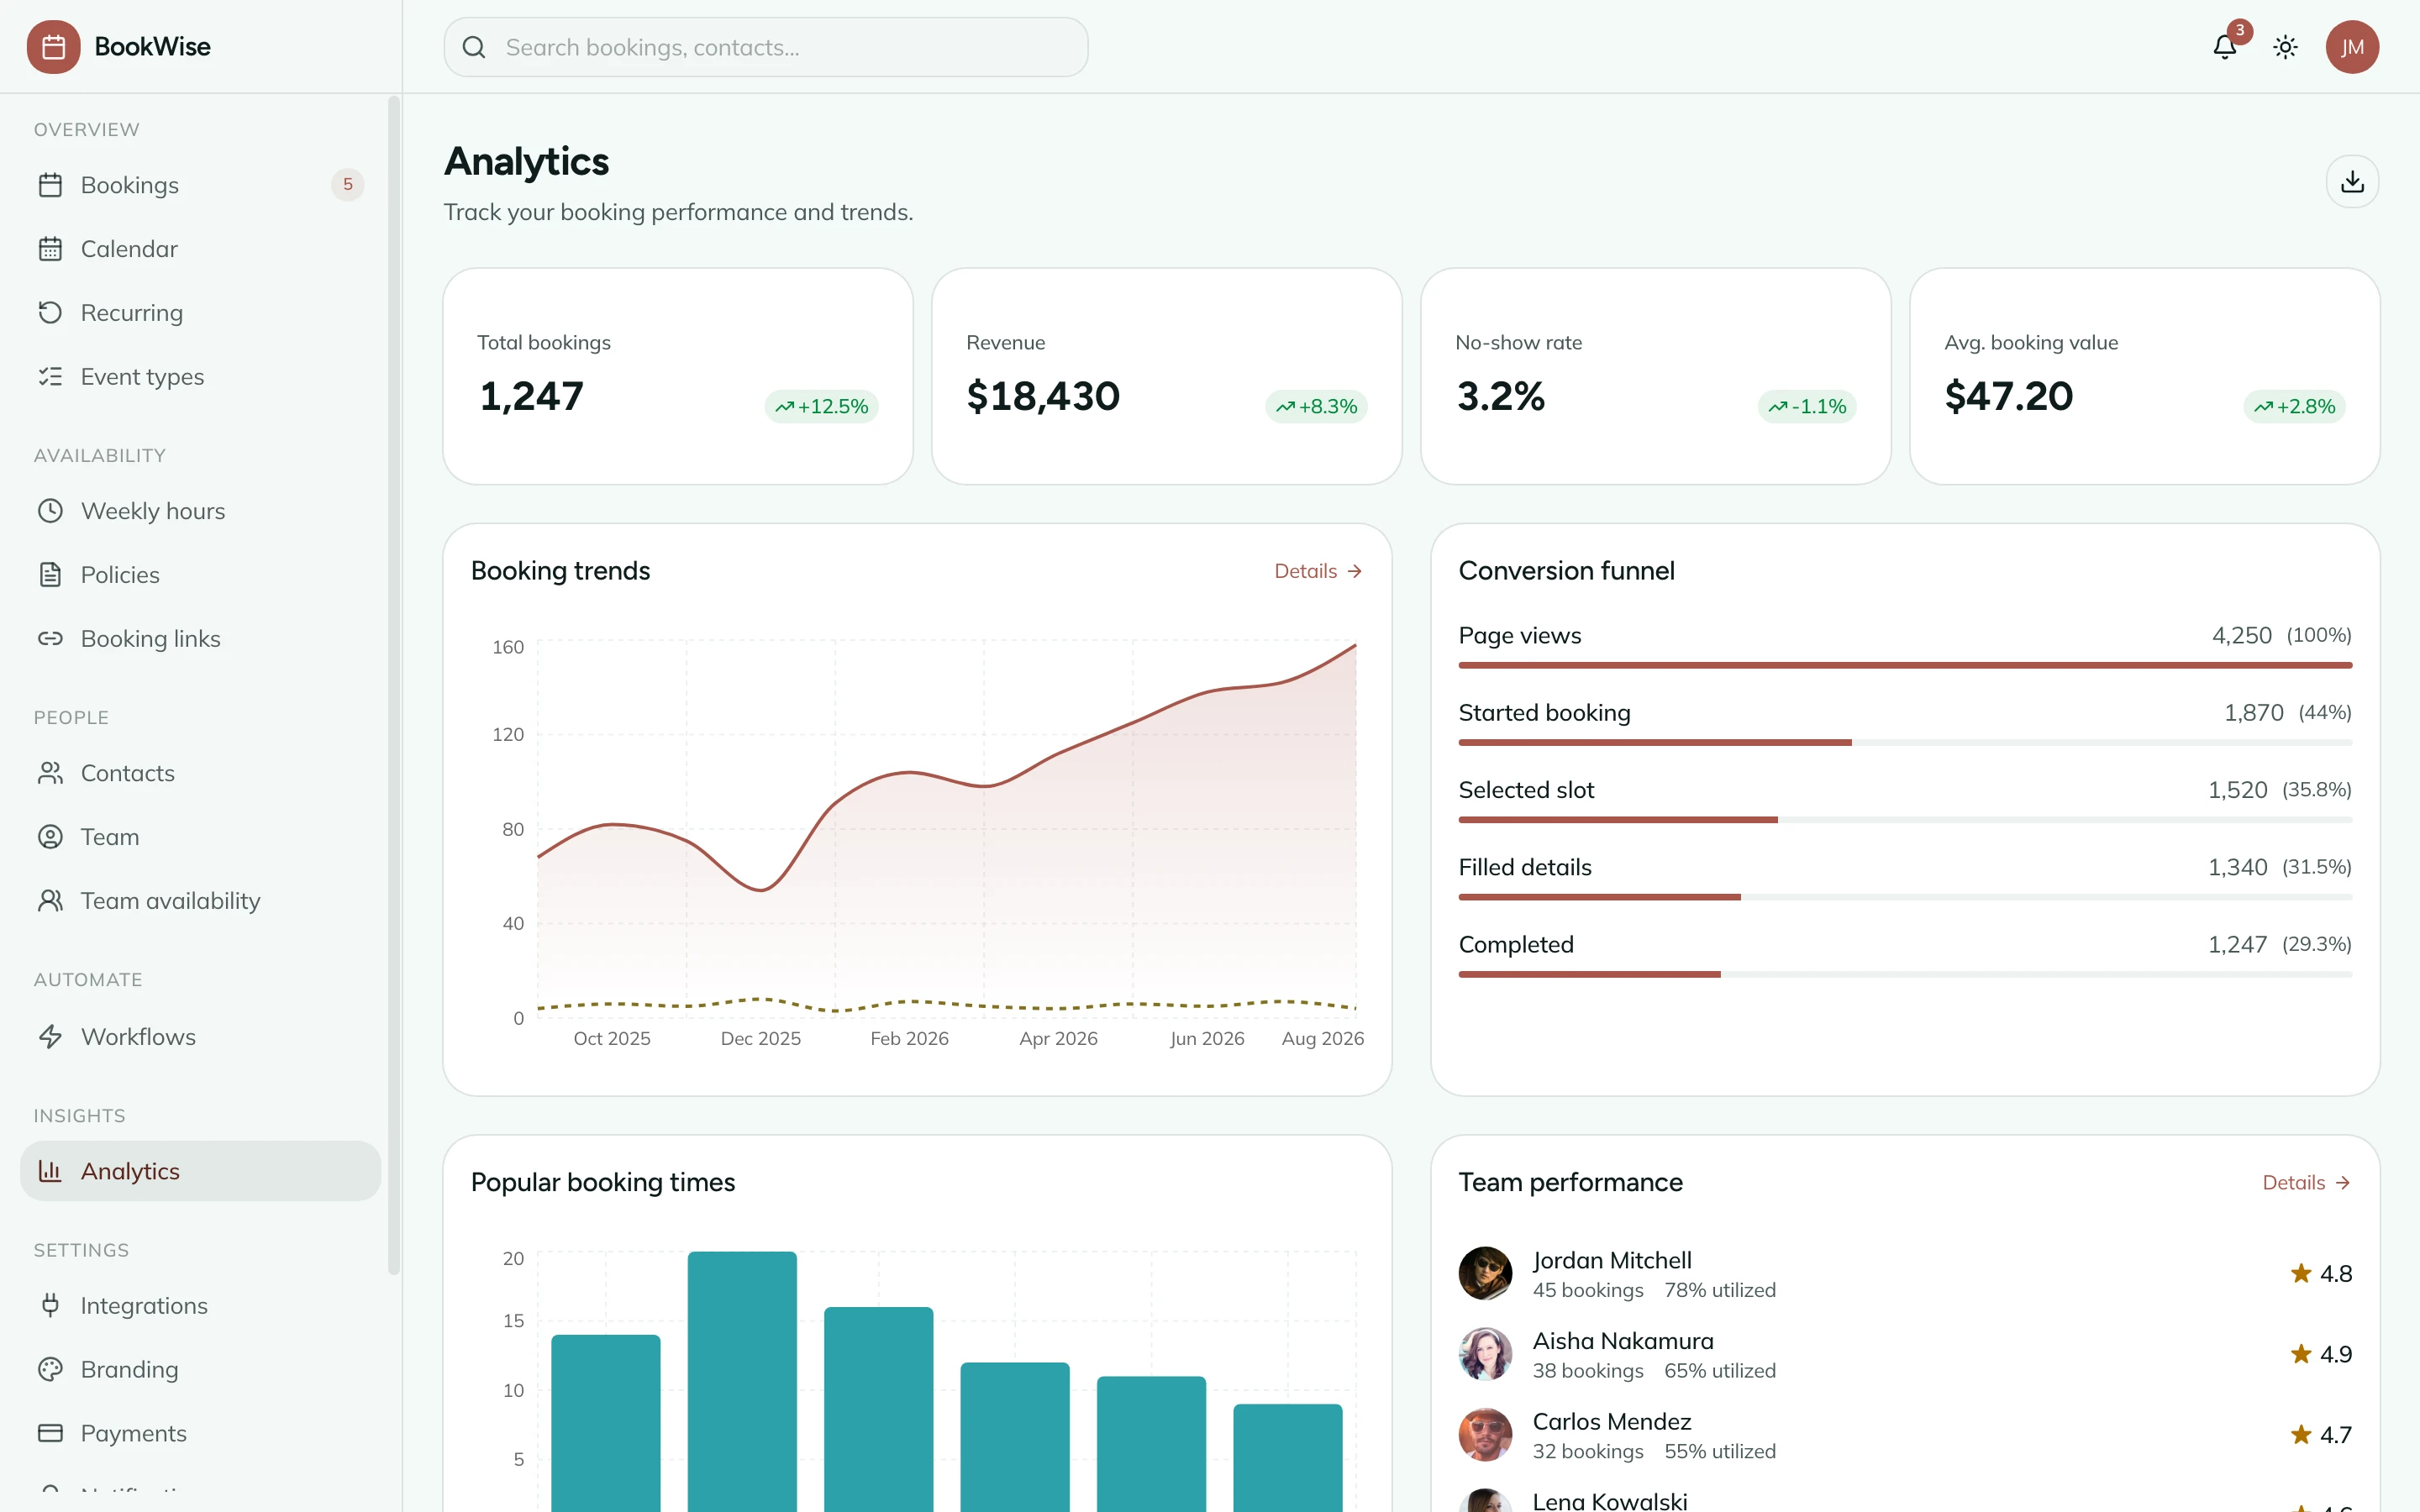Click the Completed funnel progress bar
Screen dimensions: 2420x1512
[1905, 974]
